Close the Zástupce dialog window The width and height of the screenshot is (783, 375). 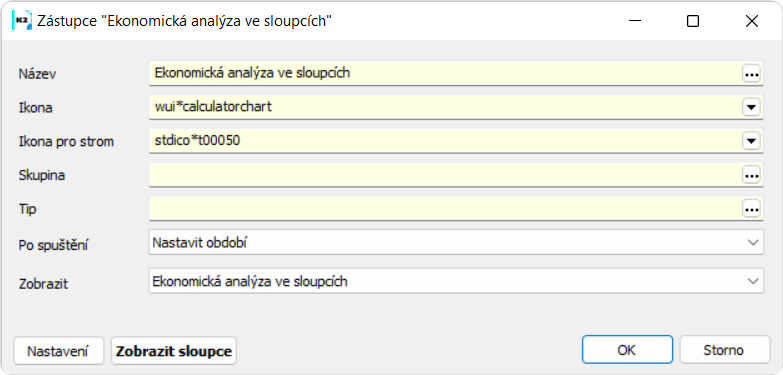pyautogui.click(x=752, y=21)
